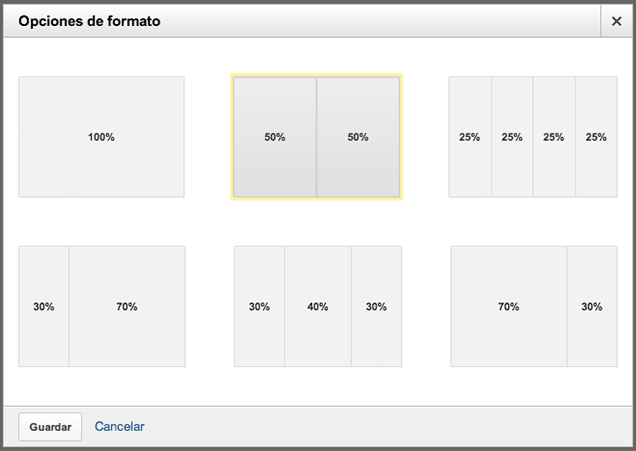Click right 50% column of highlighted layout

(x=358, y=137)
